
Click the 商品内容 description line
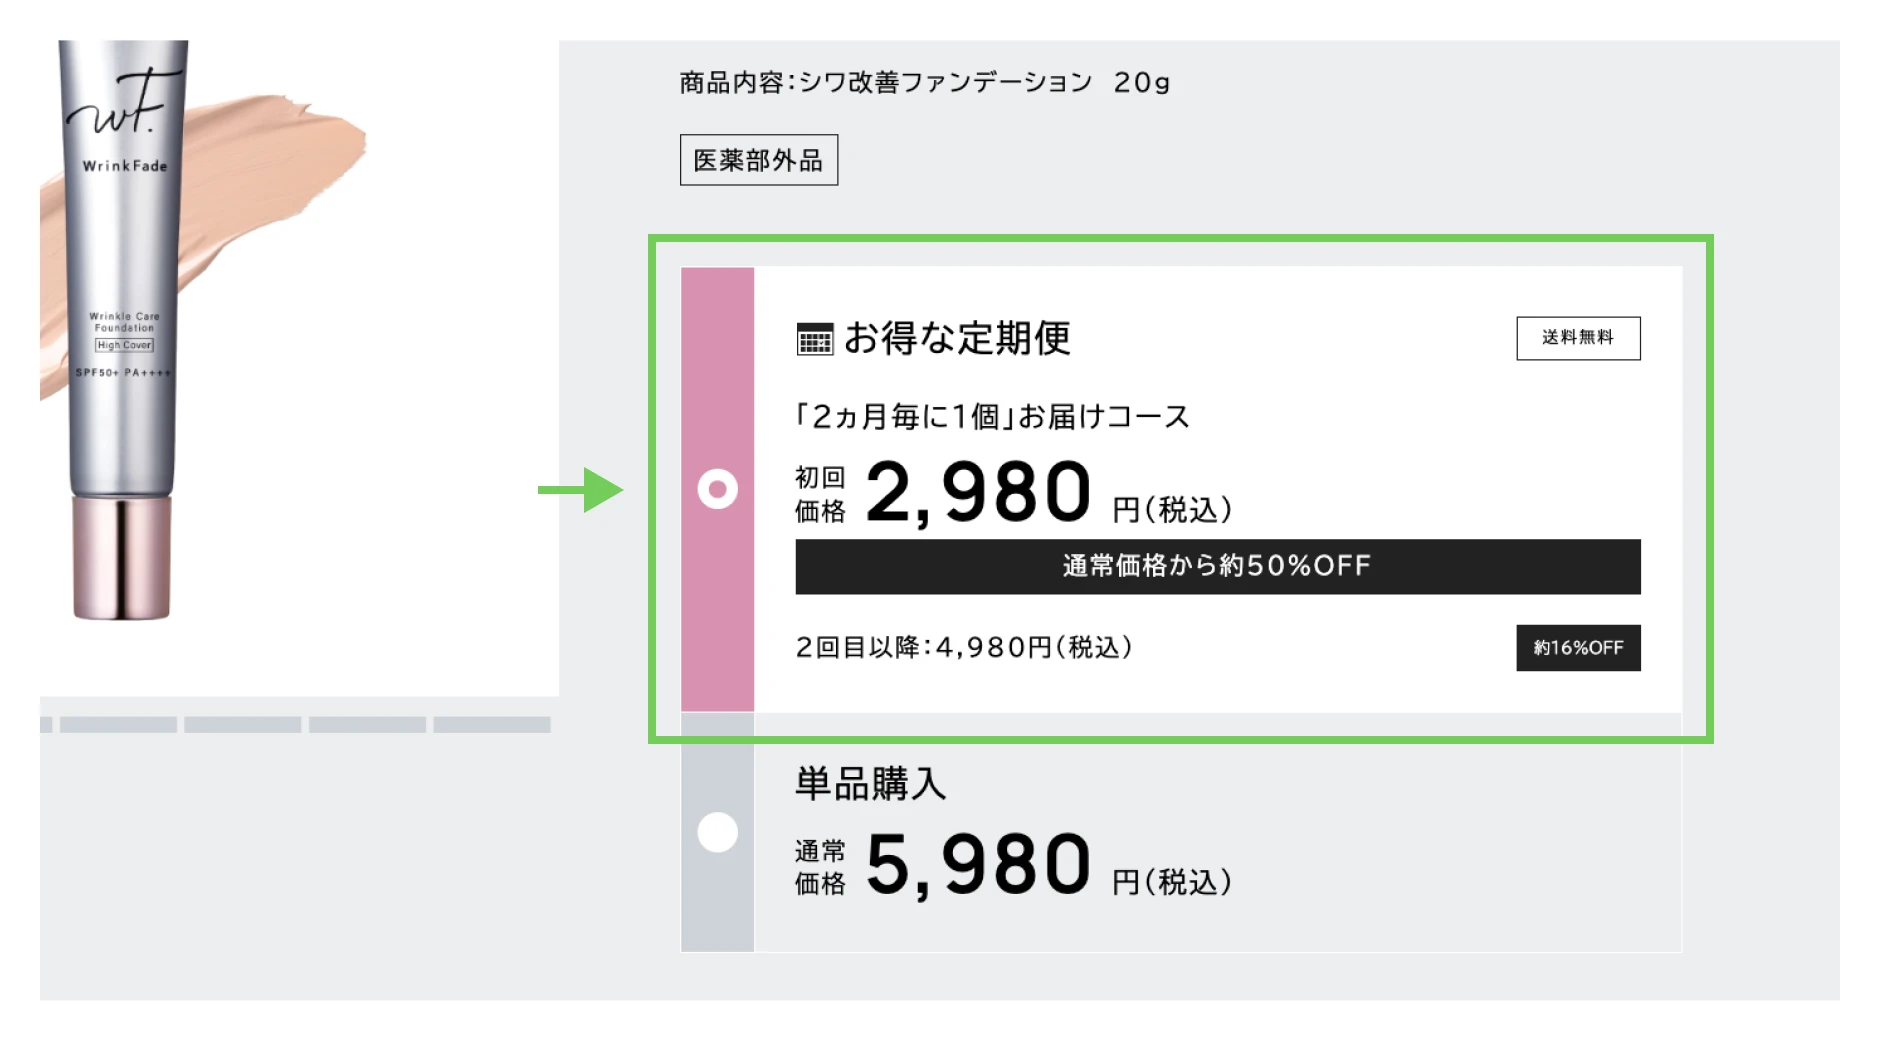click(924, 82)
